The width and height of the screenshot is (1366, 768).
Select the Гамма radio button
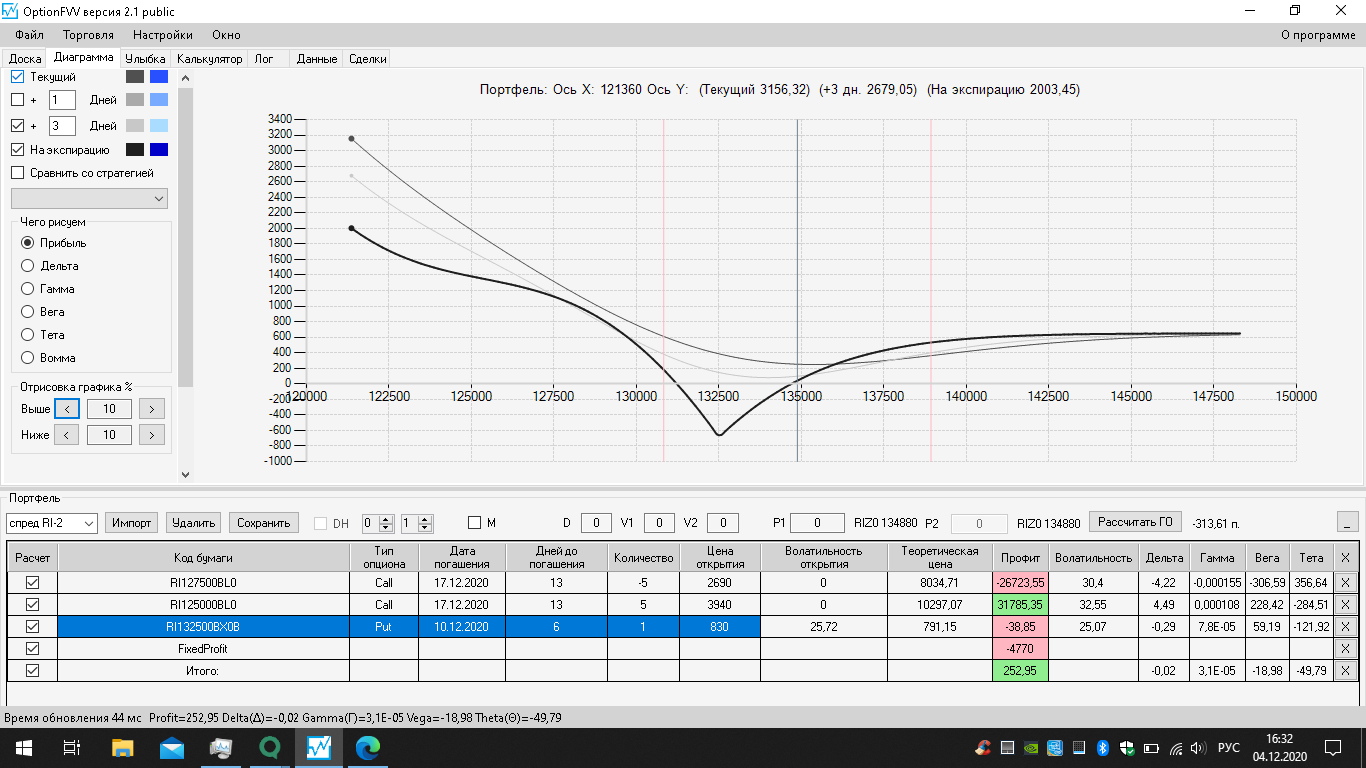click(x=28, y=289)
